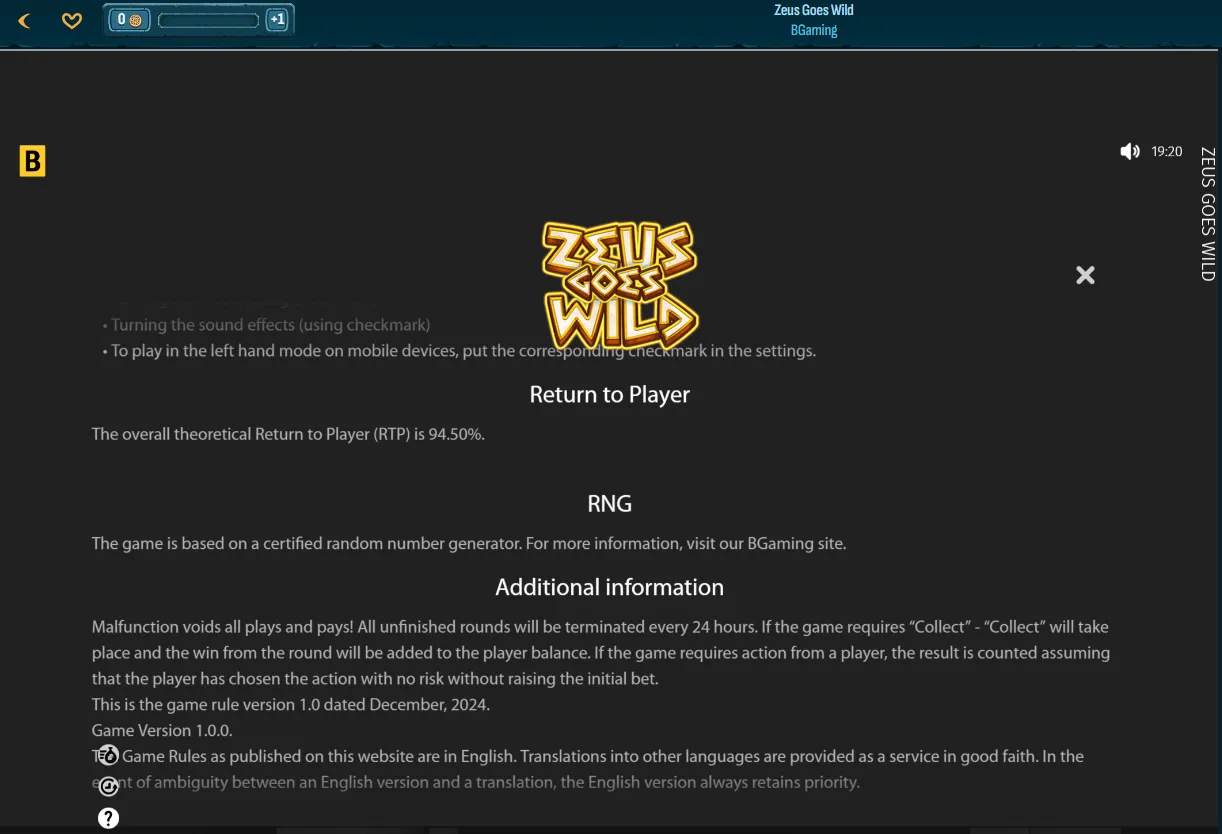1222x834 pixels.
Task: Open the coin counter showing 0
Action: [129, 20]
